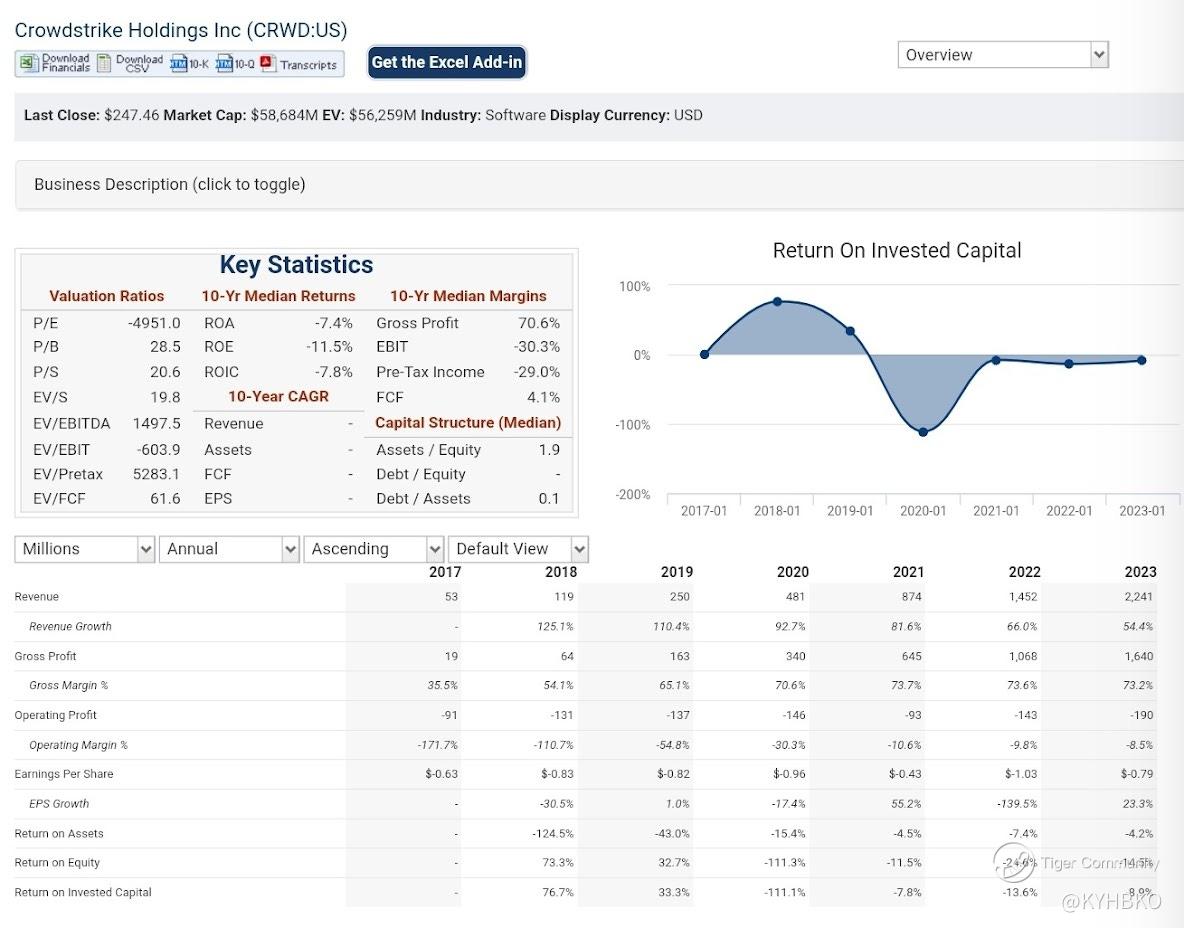The width and height of the screenshot is (1184, 928).
Task: Click the Earnings Per Share row label
Action: point(64,774)
